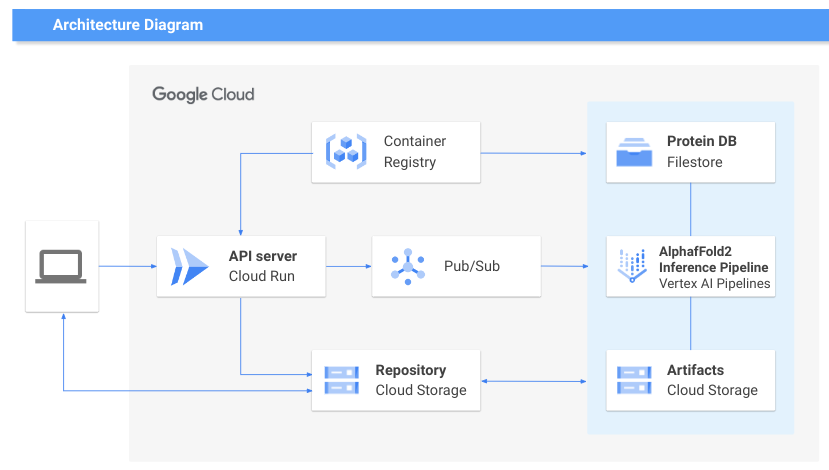Select the Filestore icon beside Protein DB
Viewport: 829px width, 470px height.
point(635,152)
